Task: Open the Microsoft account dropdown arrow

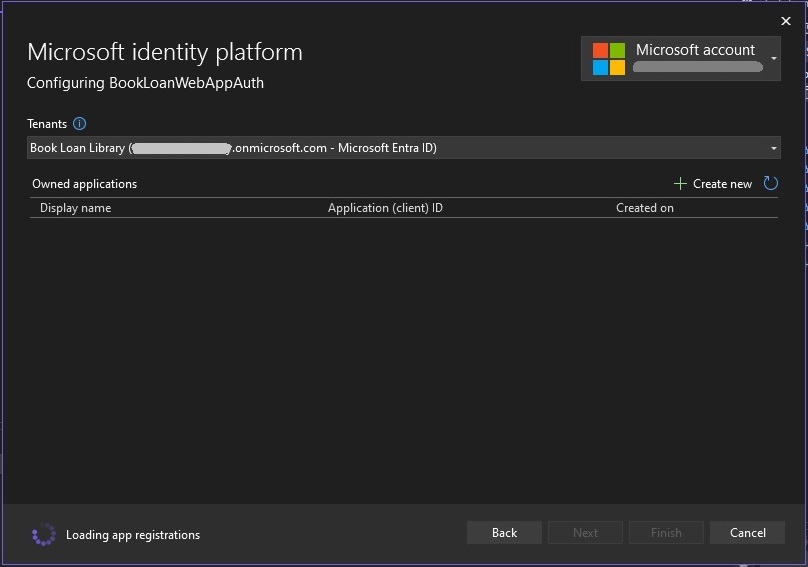Action: tap(773, 58)
